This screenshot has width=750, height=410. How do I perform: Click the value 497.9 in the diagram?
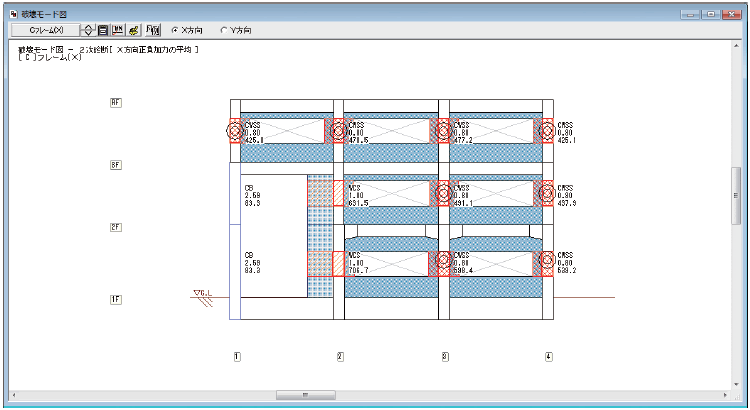[567, 203]
